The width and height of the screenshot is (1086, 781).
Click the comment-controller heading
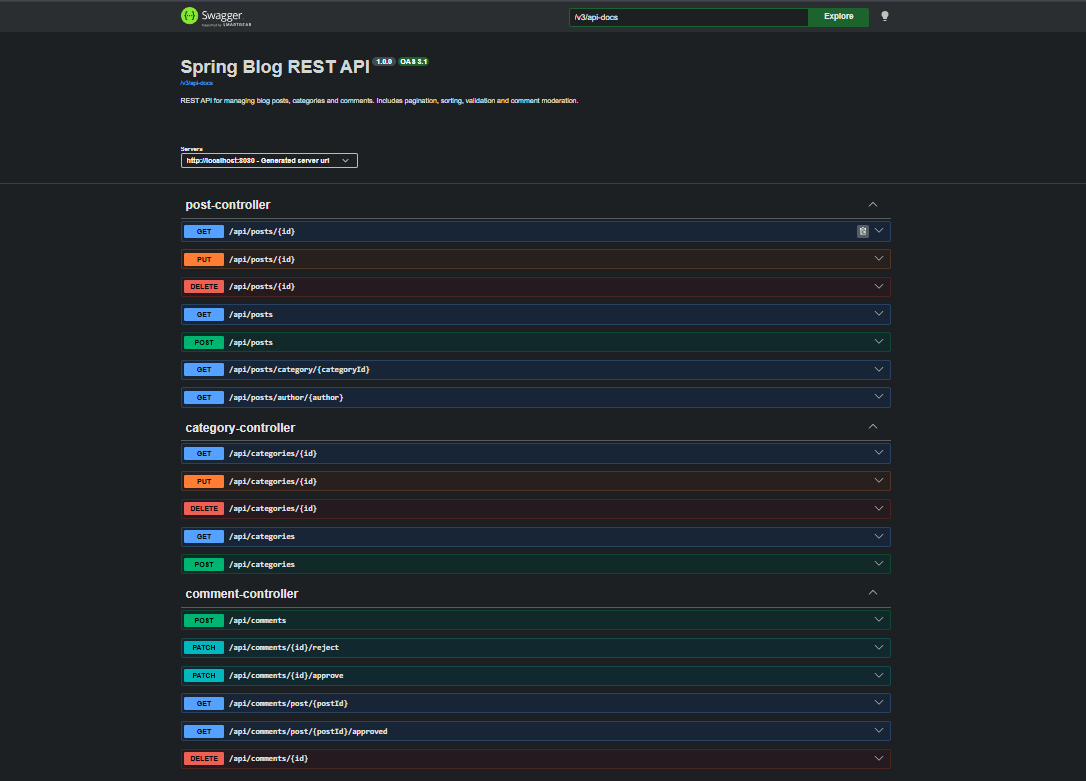[242, 594]
